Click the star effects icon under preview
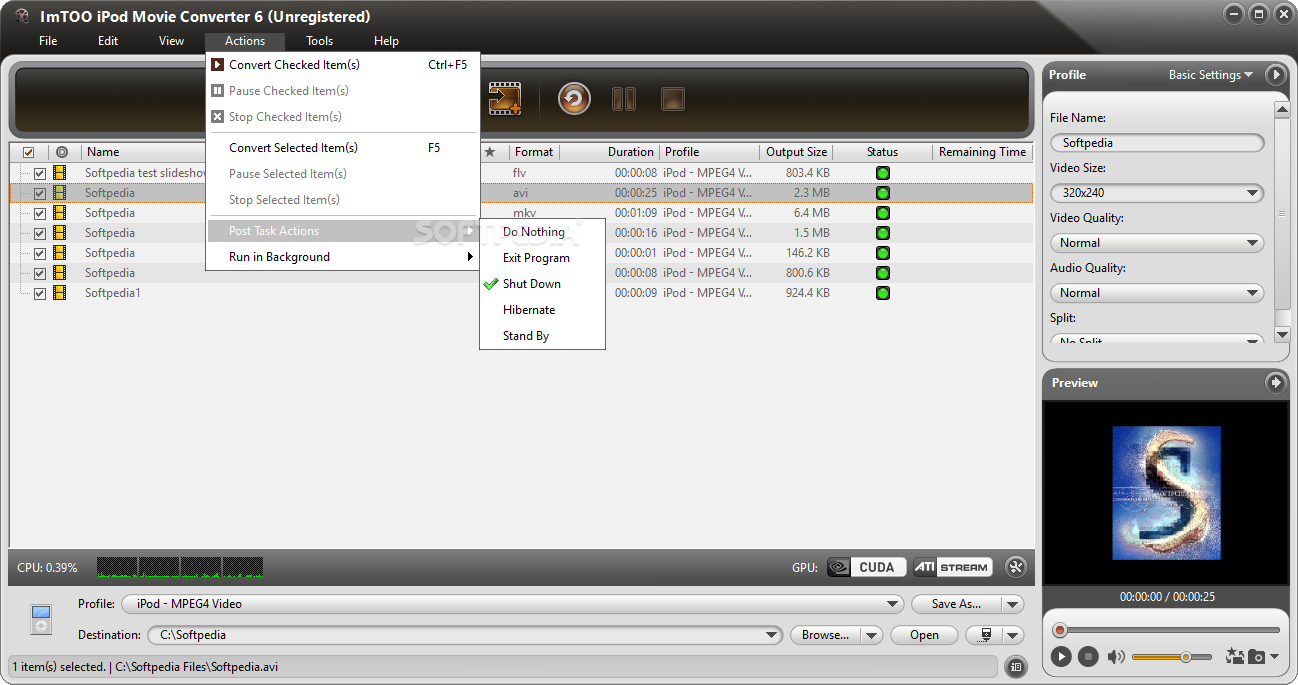1298x685 pixels. coord(1235,657)
